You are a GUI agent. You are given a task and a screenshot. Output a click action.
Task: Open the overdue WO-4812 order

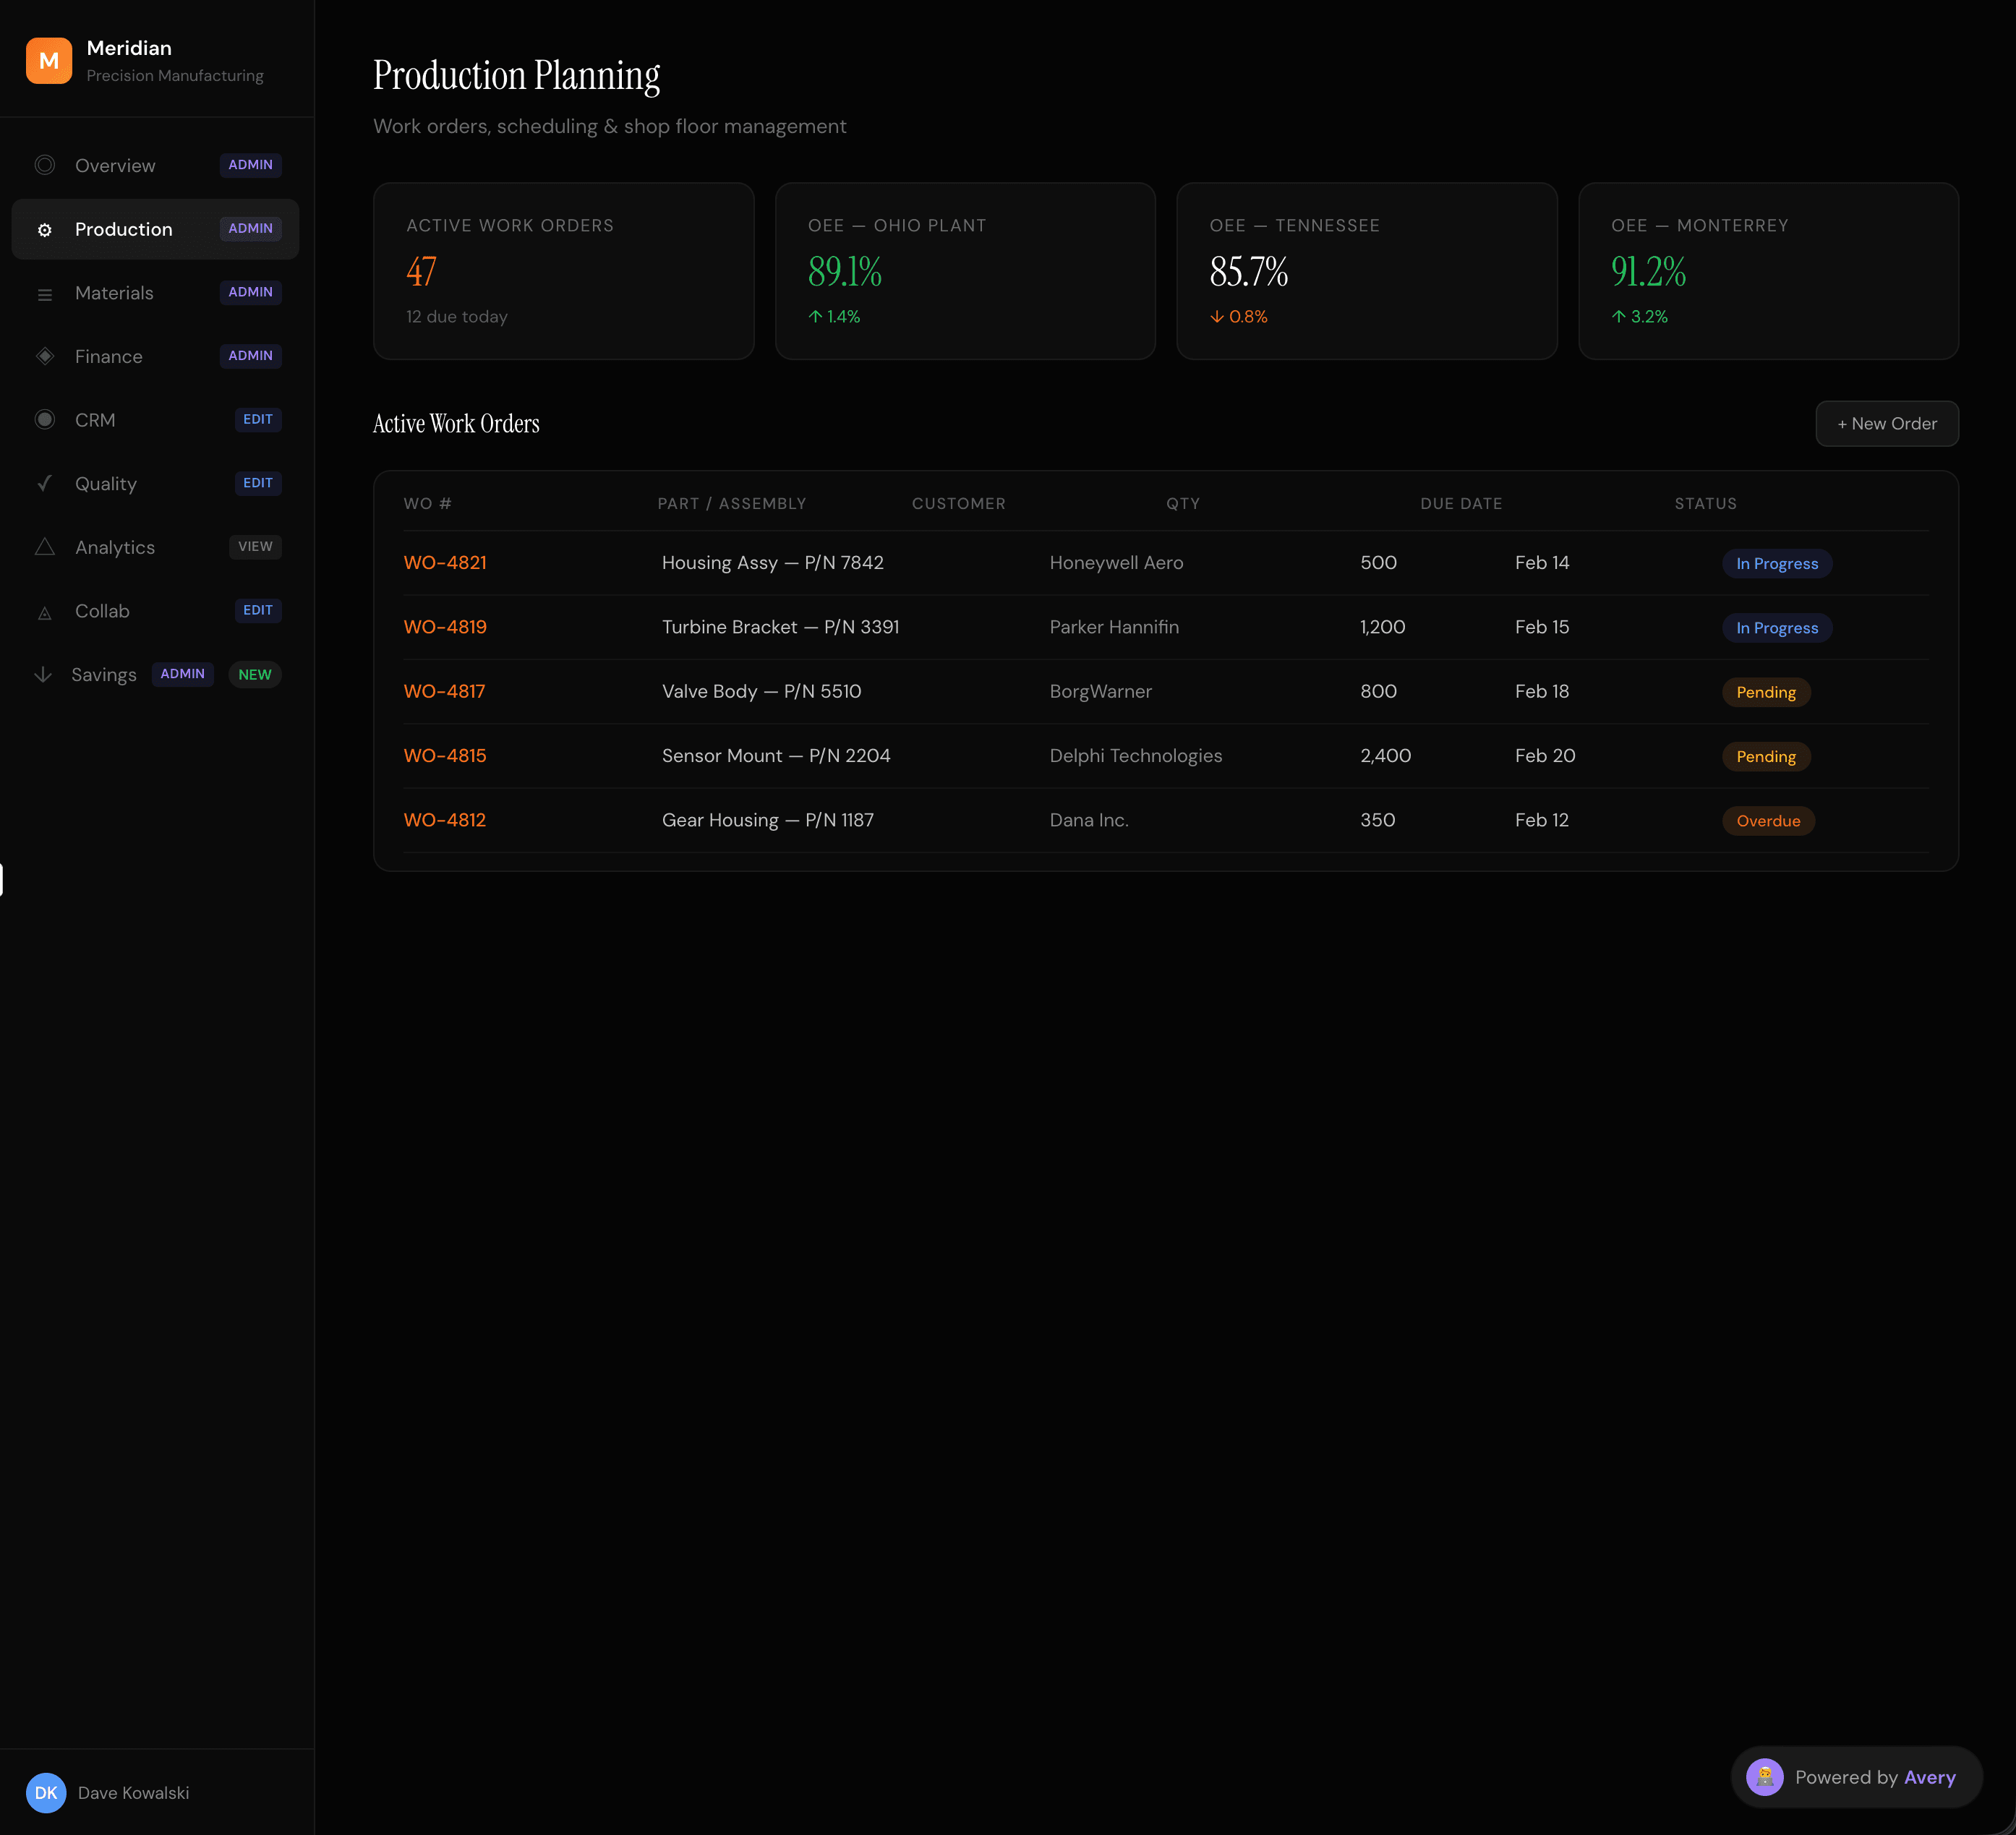pyautogui.click(x=445, y=820)
